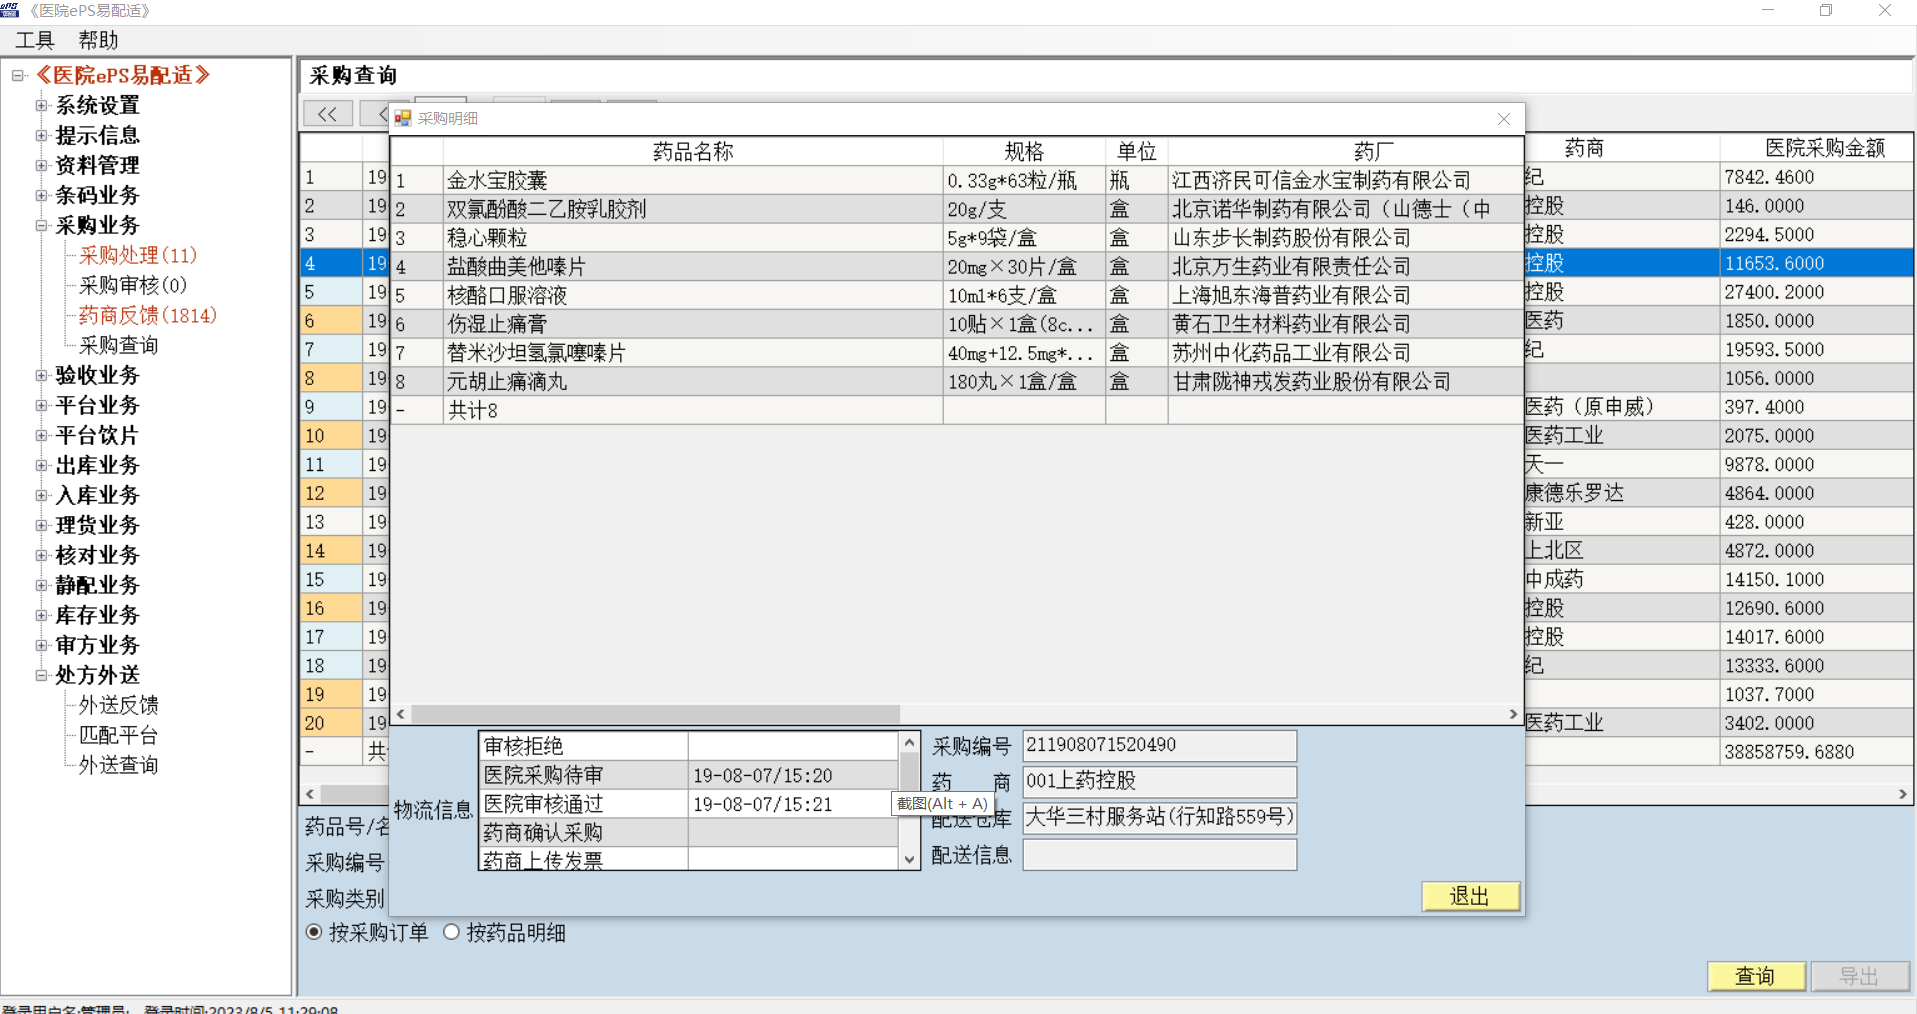The width and height of the screenshot is (1917, 1014).
Task: Click the 药商 field showing 001上药控股
Action: click(1159, 781)
